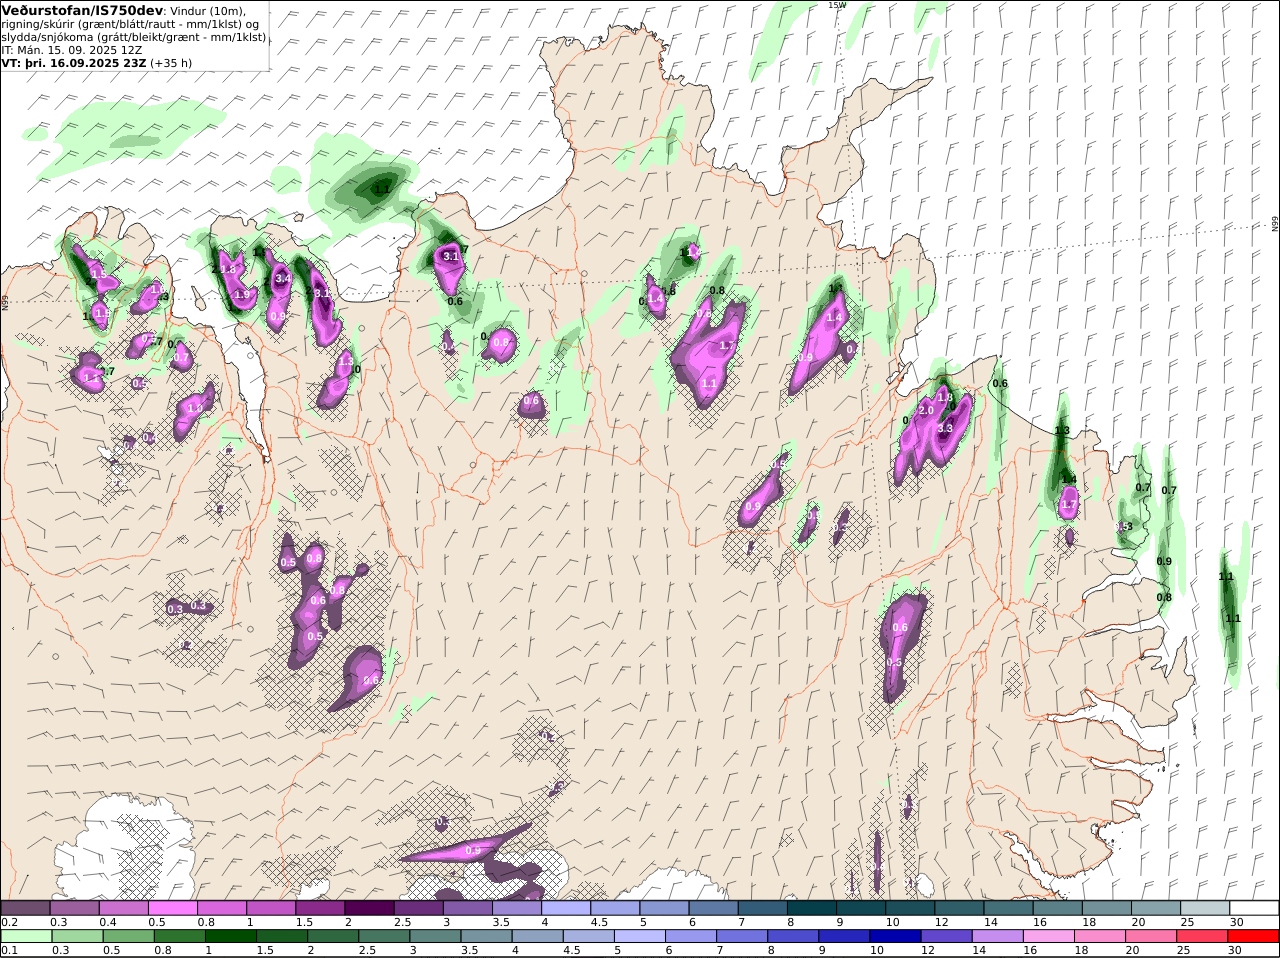The width and height of the screenshot is (1280, 958).
Task: Click the Veðurstofan/IS750dev title text
Action: (82, 10)
